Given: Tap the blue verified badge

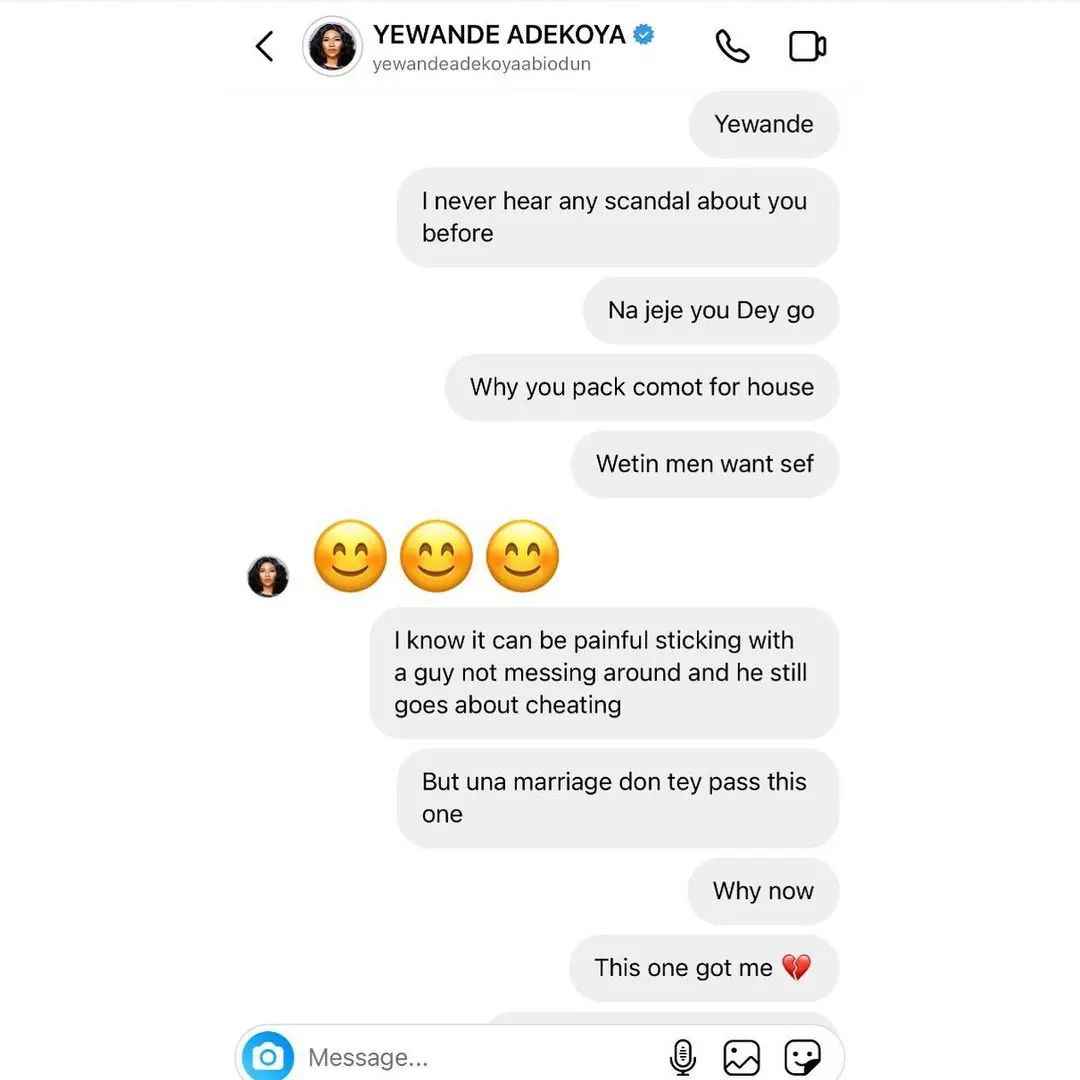Looking at the screenshot, I should [643, 34].
